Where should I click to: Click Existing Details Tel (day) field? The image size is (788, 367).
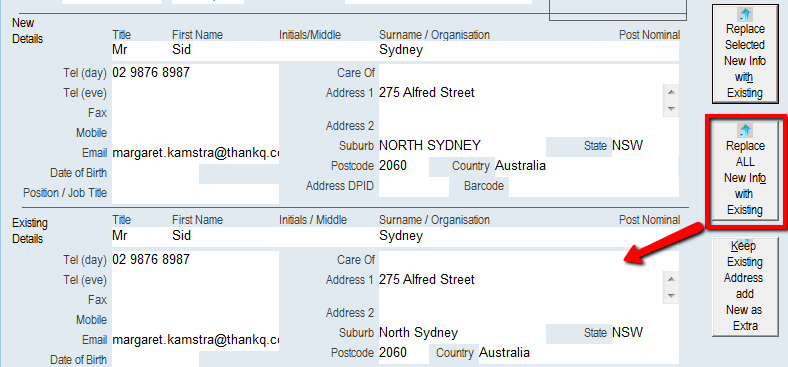[195, 260]
